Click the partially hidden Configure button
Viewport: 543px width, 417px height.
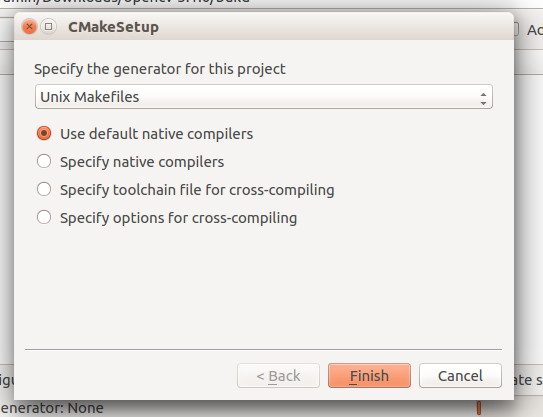7,380
